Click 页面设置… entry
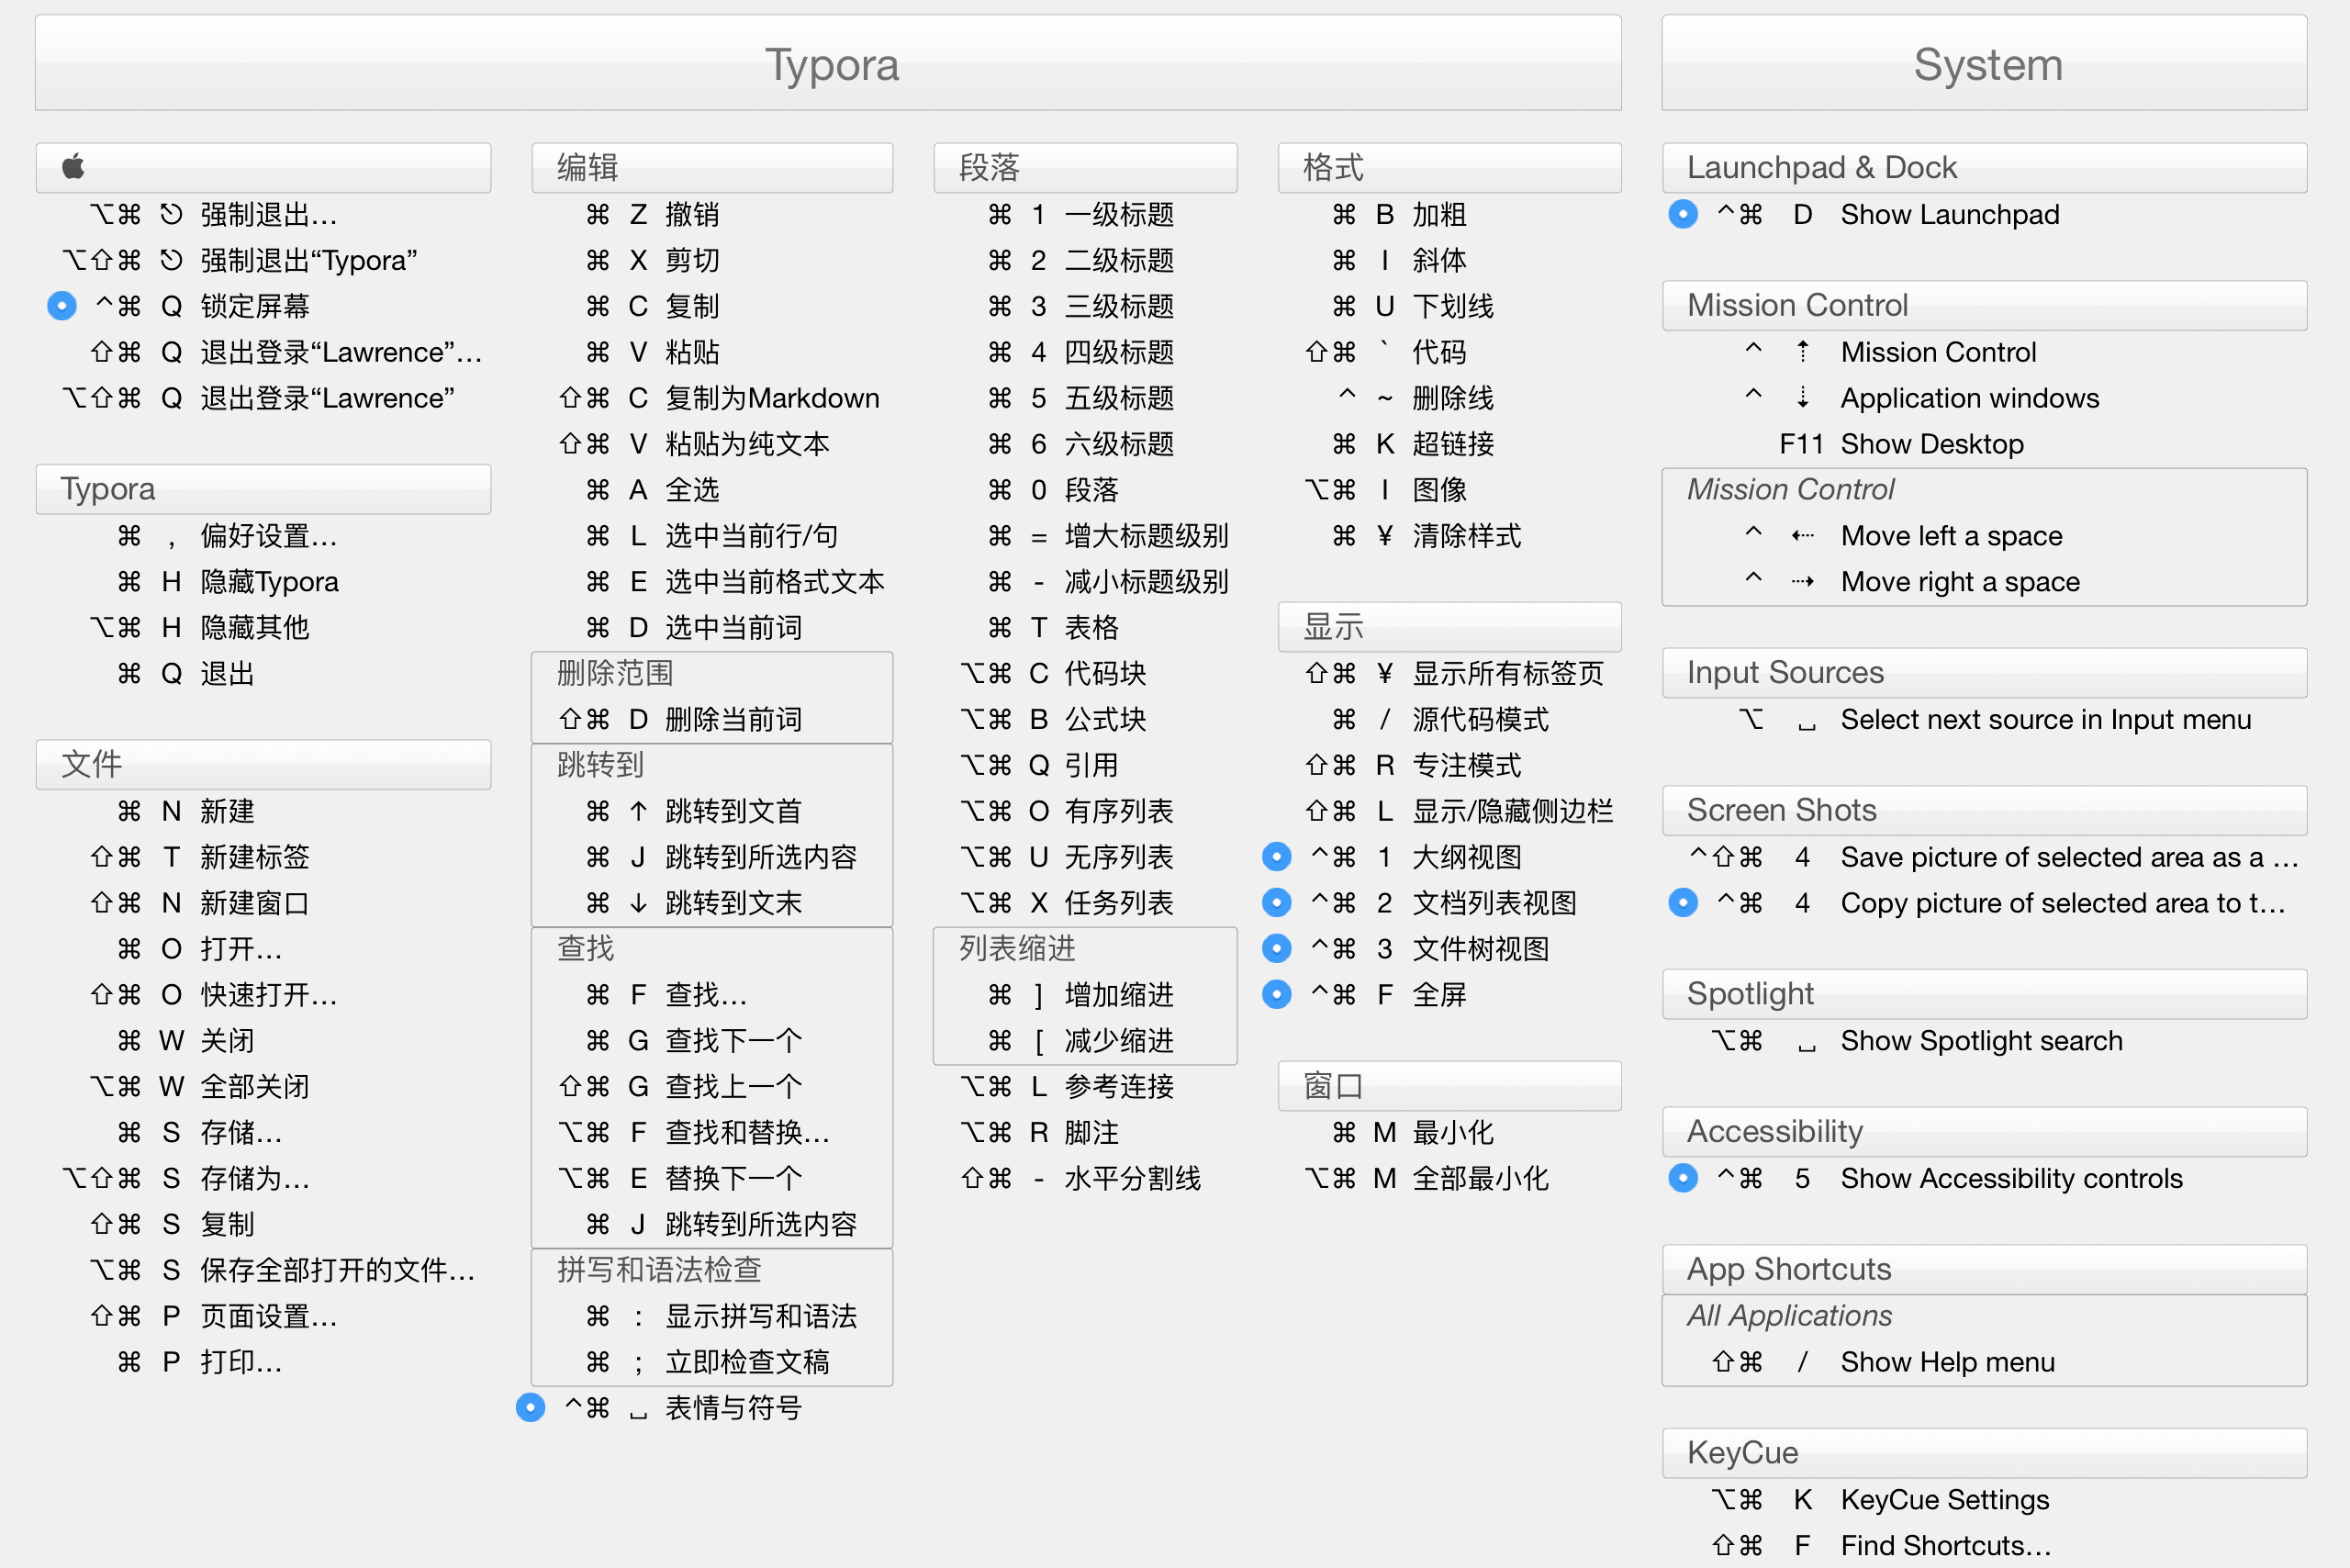Screen dimensions: 2350x1568 point(213,1316)
